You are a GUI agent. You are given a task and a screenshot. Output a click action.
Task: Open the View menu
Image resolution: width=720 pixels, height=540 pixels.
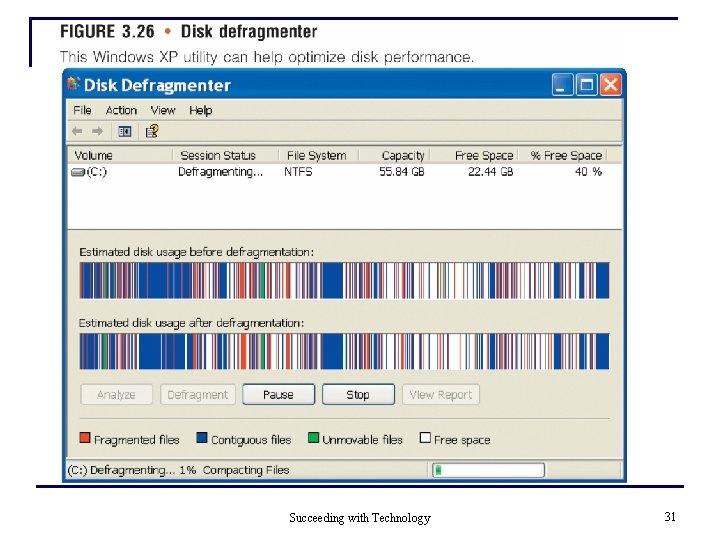(163, 110)
